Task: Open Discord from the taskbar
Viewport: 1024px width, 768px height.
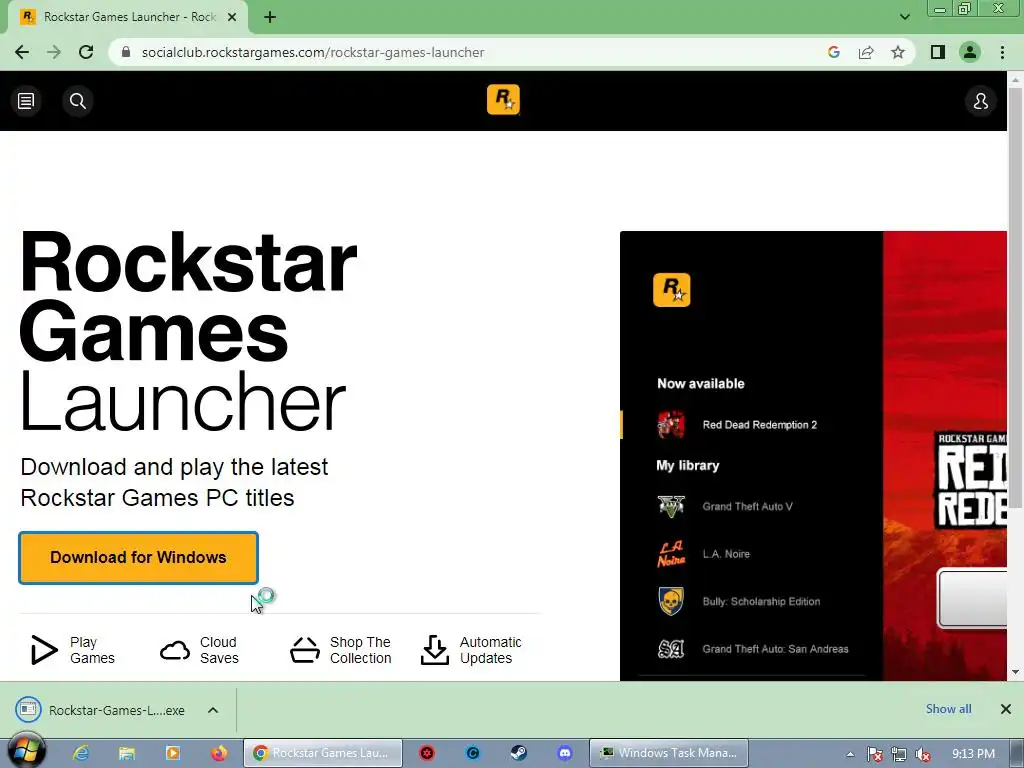Action: click(x=565, y=753)
